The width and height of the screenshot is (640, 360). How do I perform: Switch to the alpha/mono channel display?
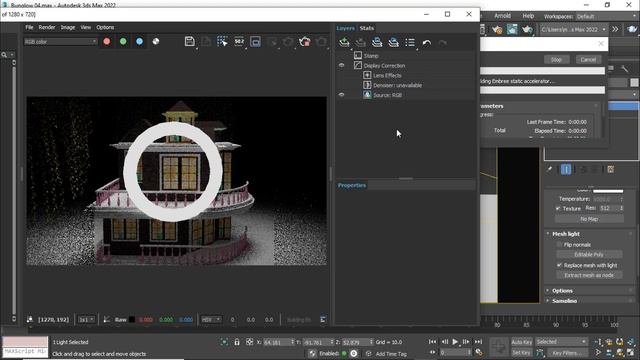[156, 41]
